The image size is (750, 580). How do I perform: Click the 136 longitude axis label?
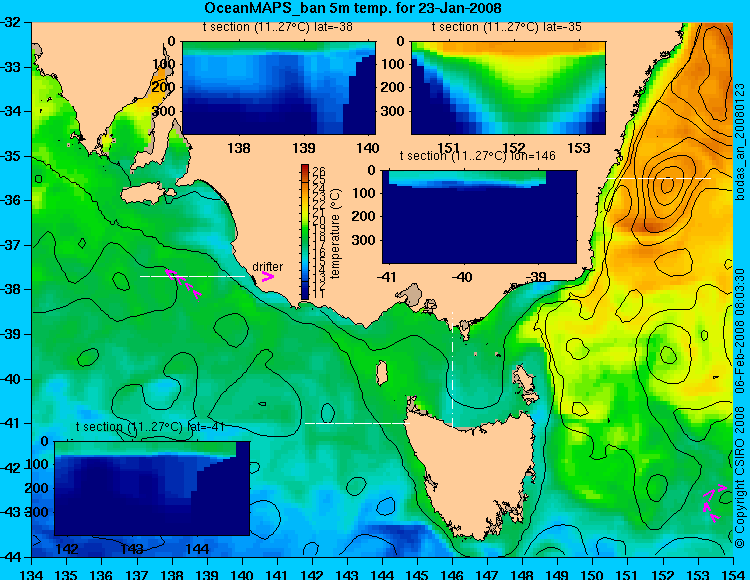click(102, 574)
